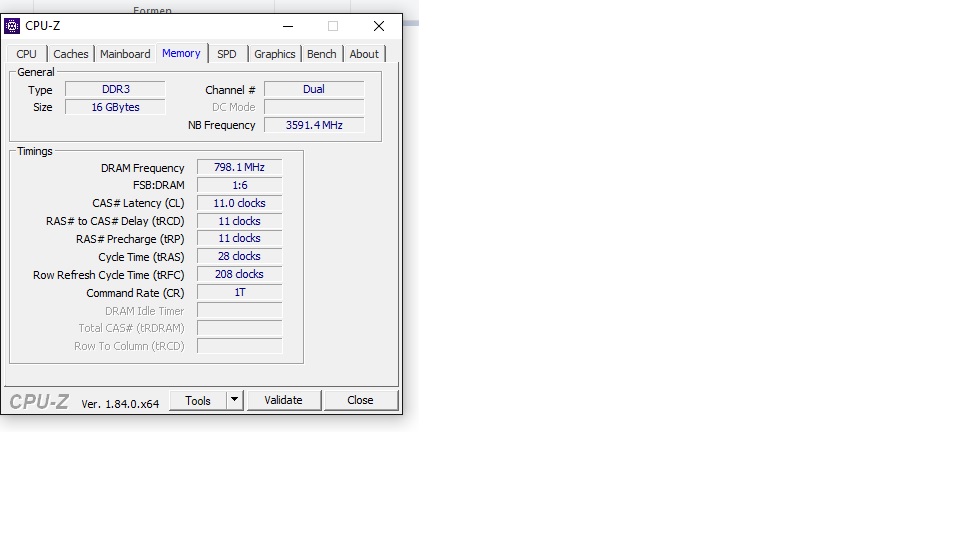This screenshot has height=540, width=960.
Task: Click the Dual channel value
Action: 314,89
